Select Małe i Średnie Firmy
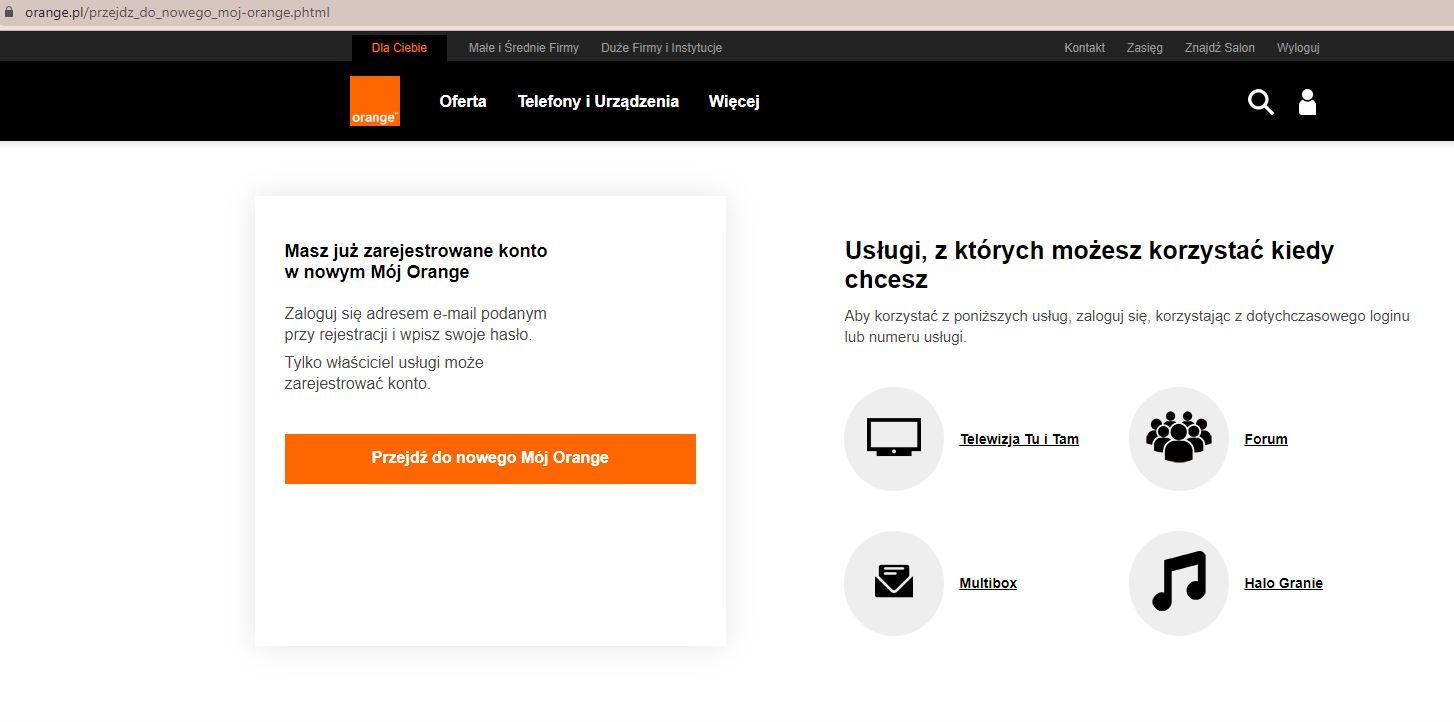1454x722 pixels. (524, 47)
